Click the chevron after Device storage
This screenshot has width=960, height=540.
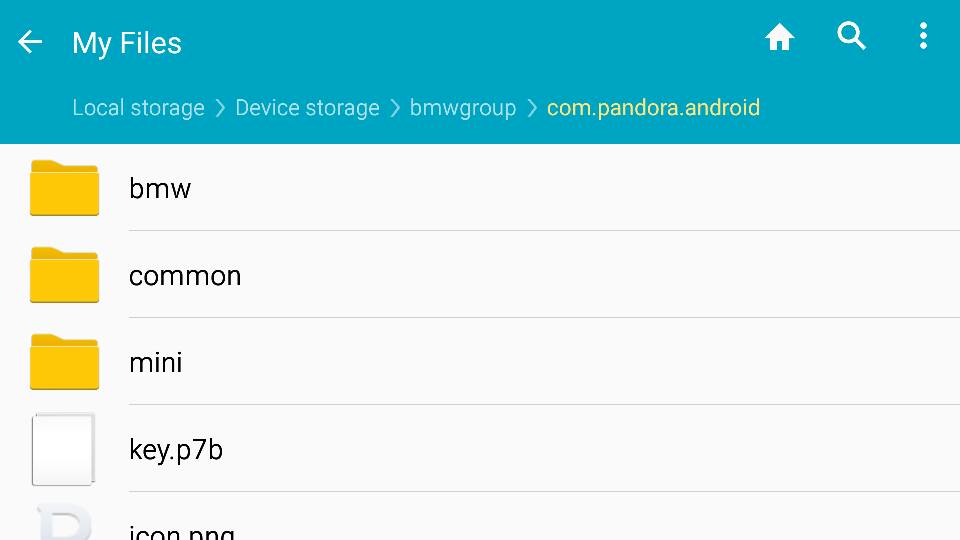[x=396, y=108]
